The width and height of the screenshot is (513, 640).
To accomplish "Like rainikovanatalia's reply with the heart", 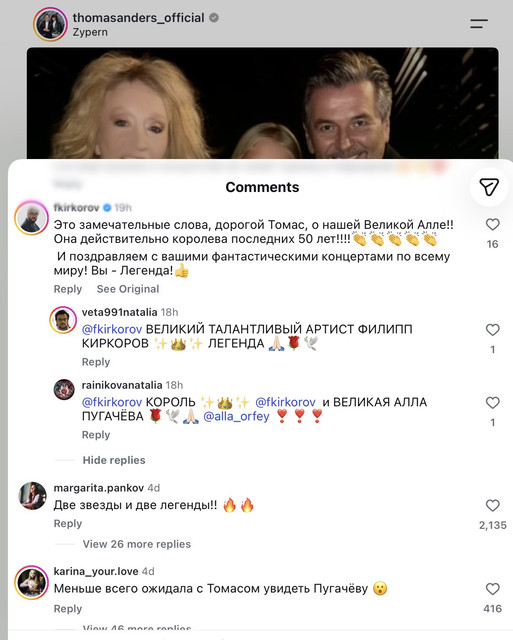I will point(493,402).
